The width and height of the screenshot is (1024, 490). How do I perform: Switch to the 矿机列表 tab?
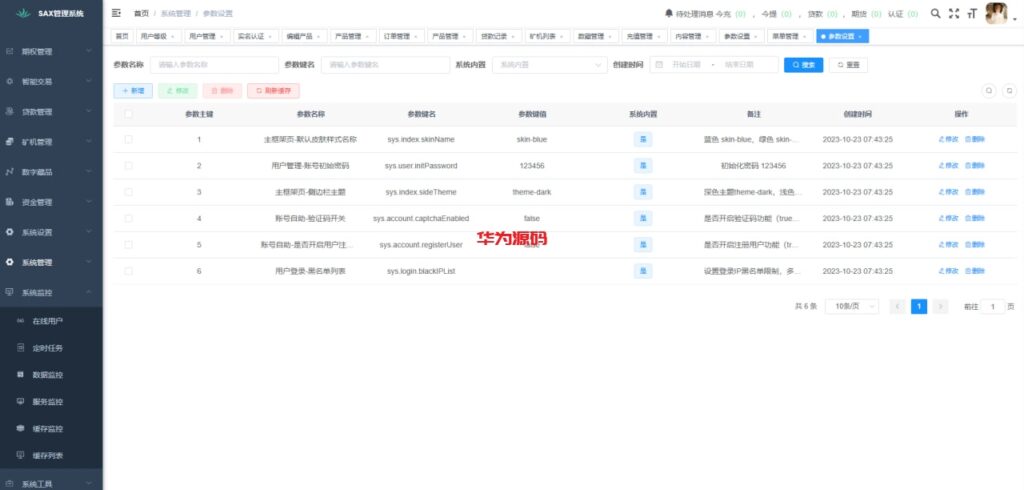pos(547,37)
